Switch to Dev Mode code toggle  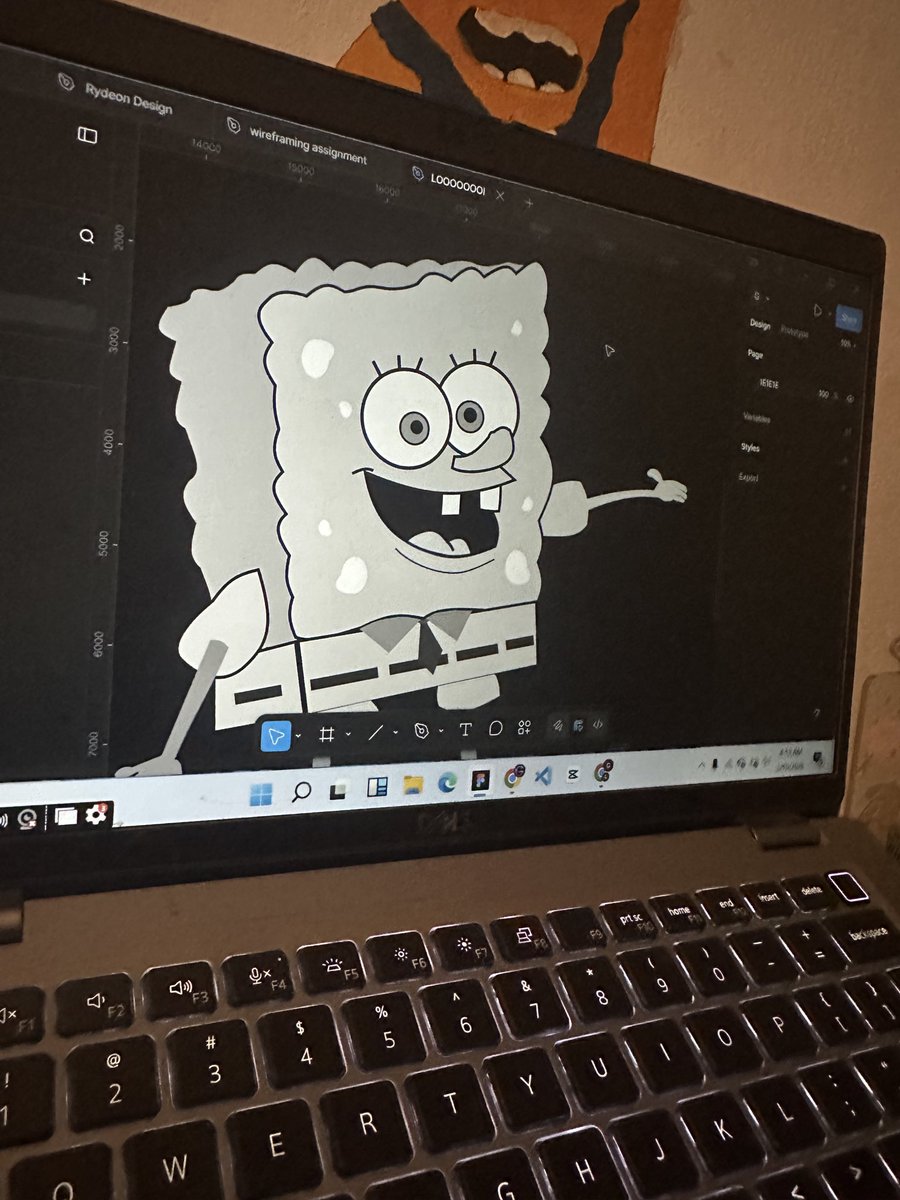tap(598, 725)
